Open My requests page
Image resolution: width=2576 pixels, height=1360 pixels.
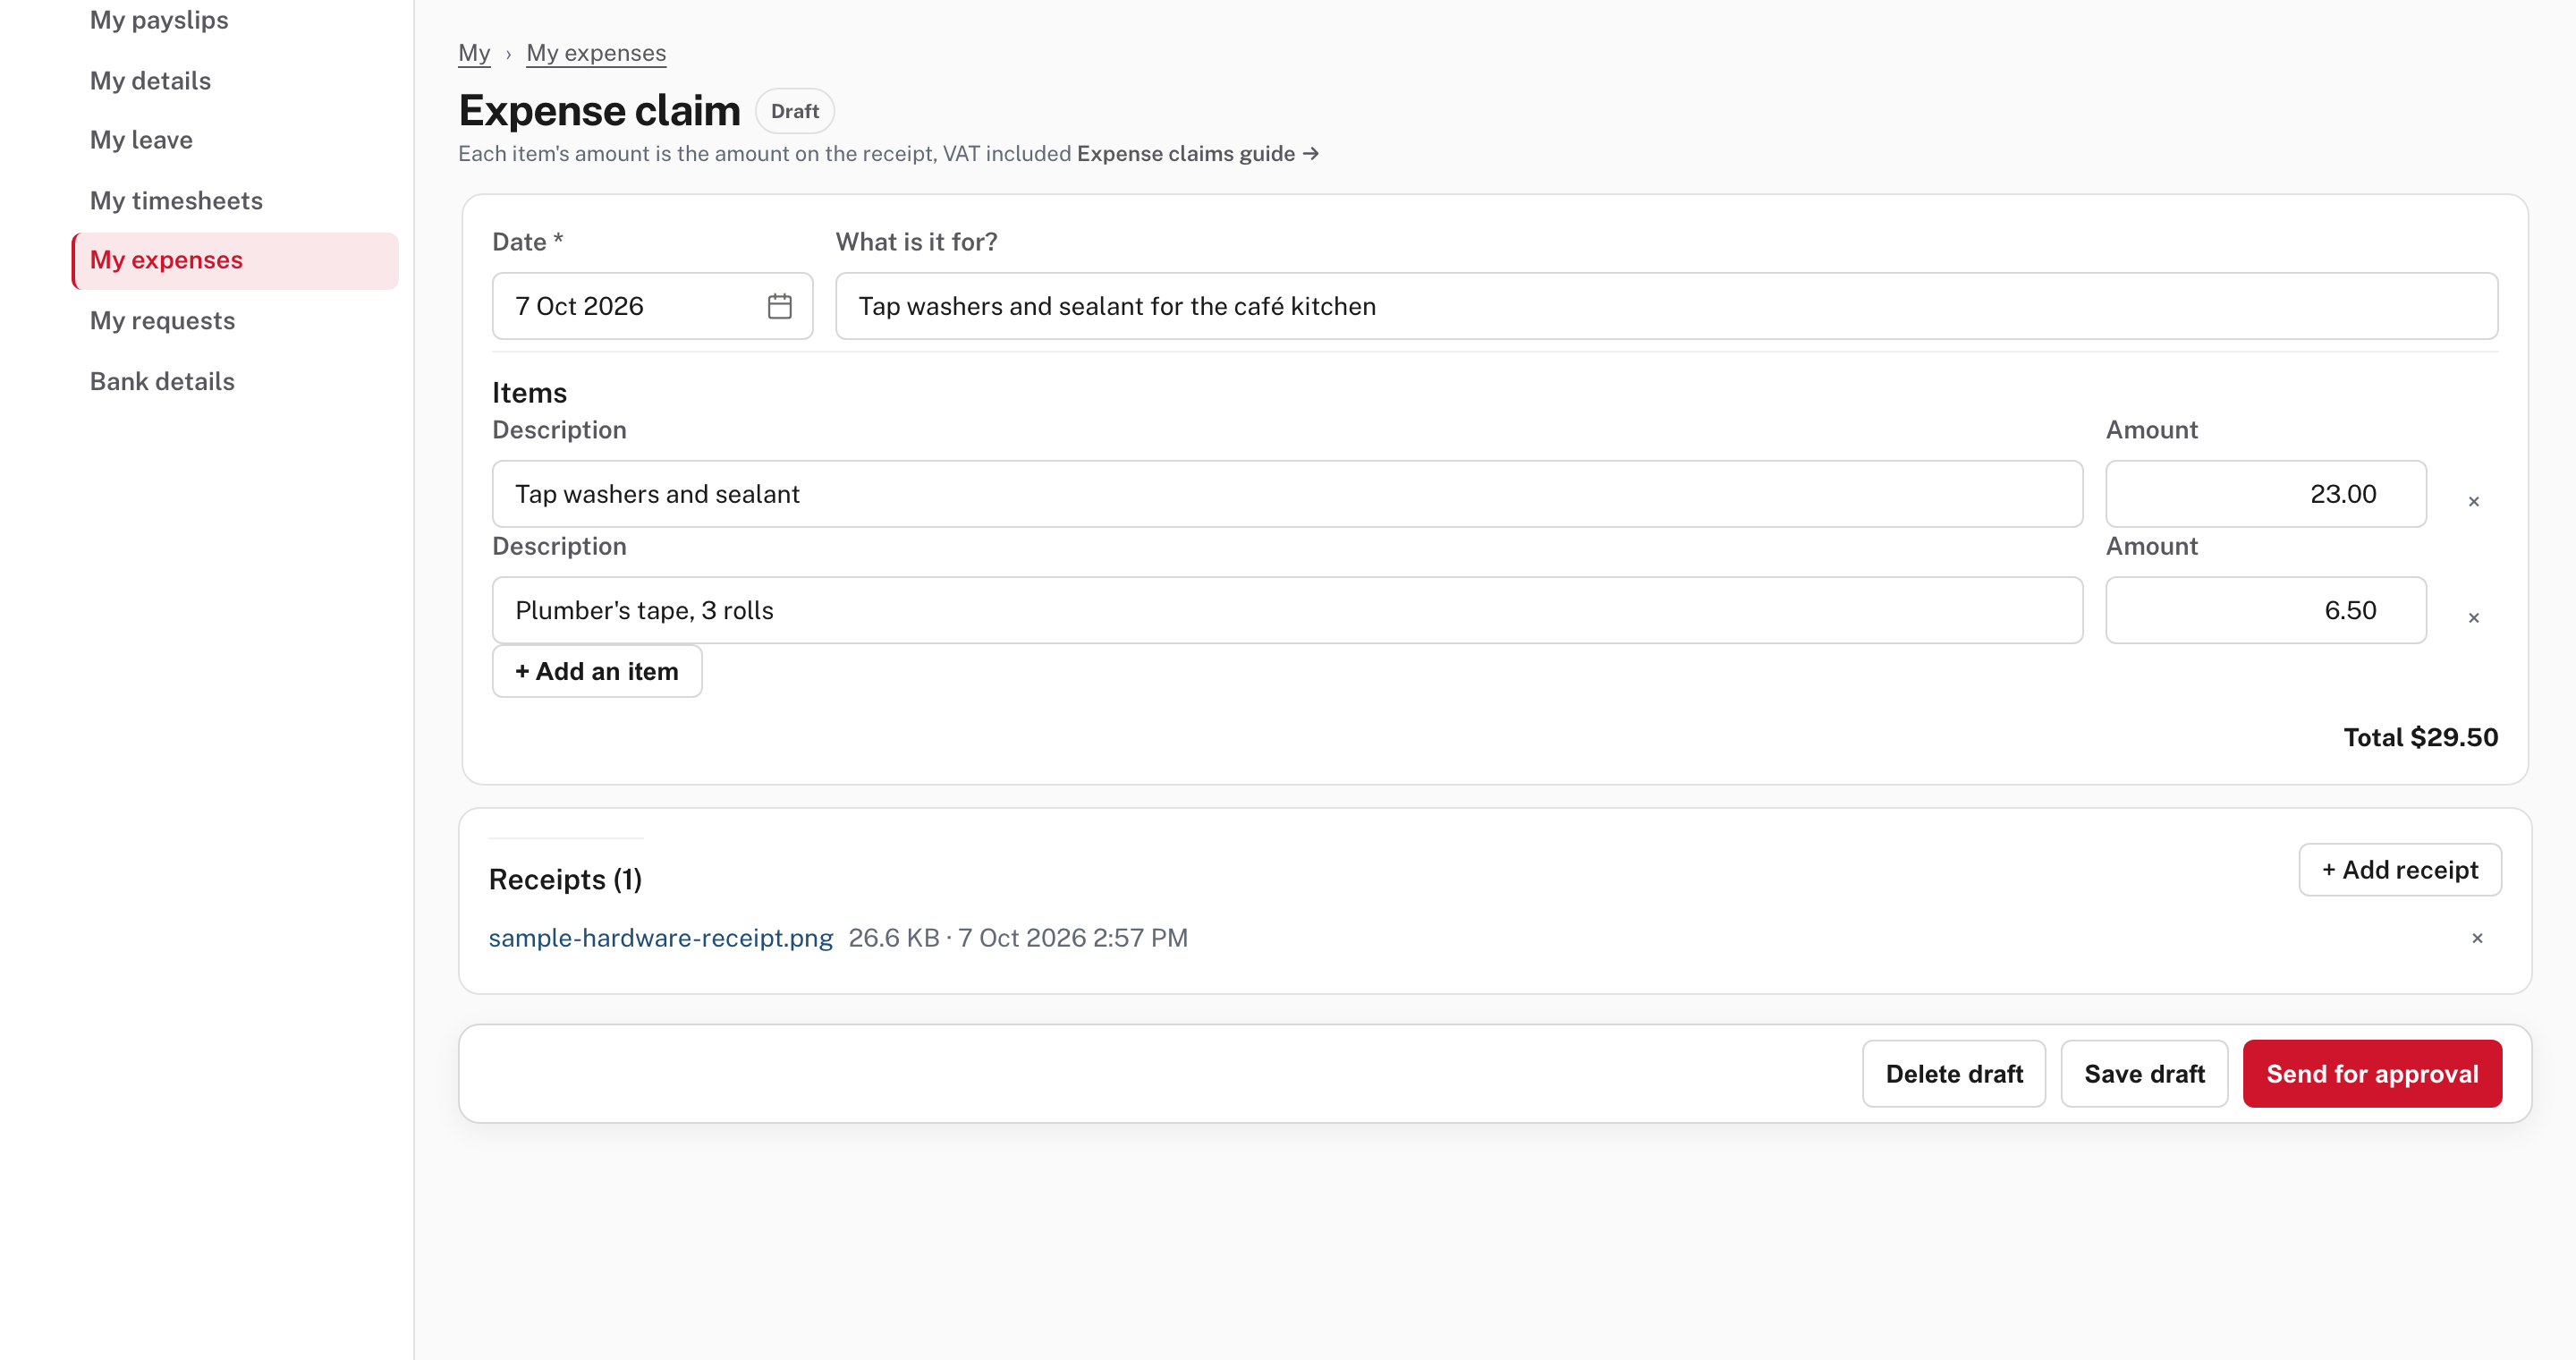tap(162, 320)
